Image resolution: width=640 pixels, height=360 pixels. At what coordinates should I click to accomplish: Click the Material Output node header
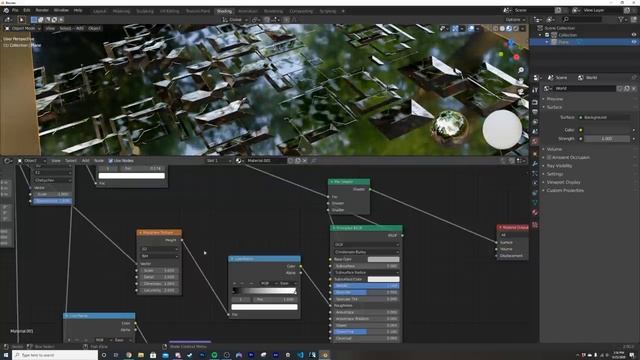click(x=513, y=228)
